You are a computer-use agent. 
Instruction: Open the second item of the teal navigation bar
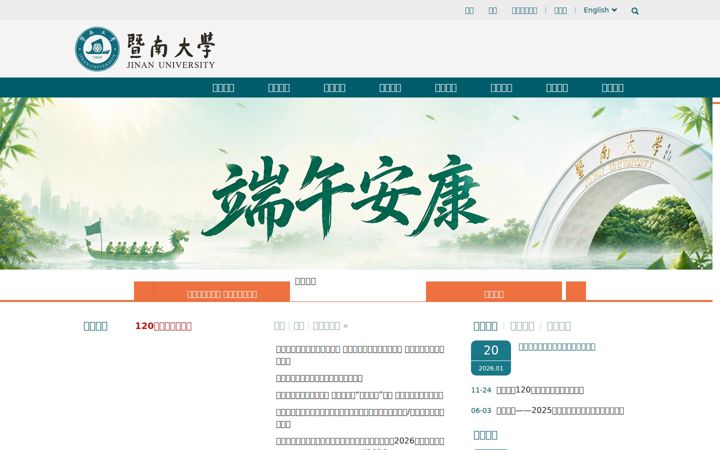coord(279,88)
